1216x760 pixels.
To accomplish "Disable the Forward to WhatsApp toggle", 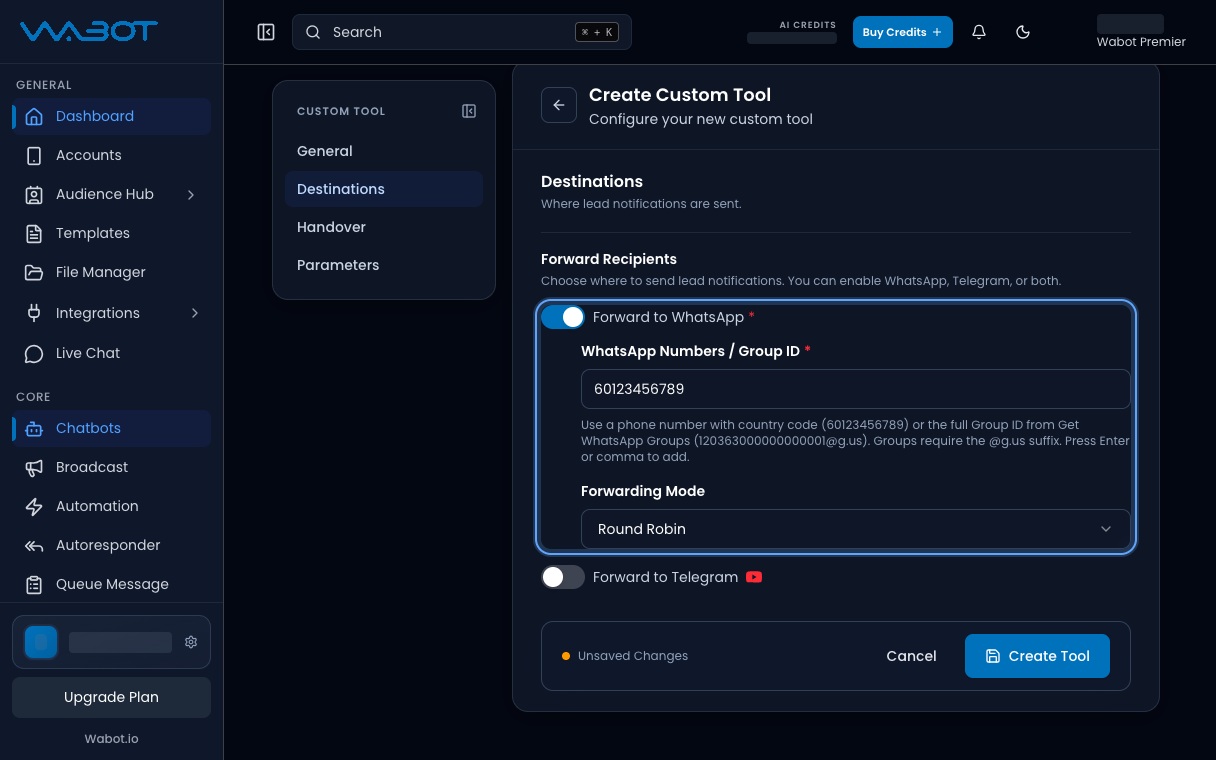I will 563,317.
